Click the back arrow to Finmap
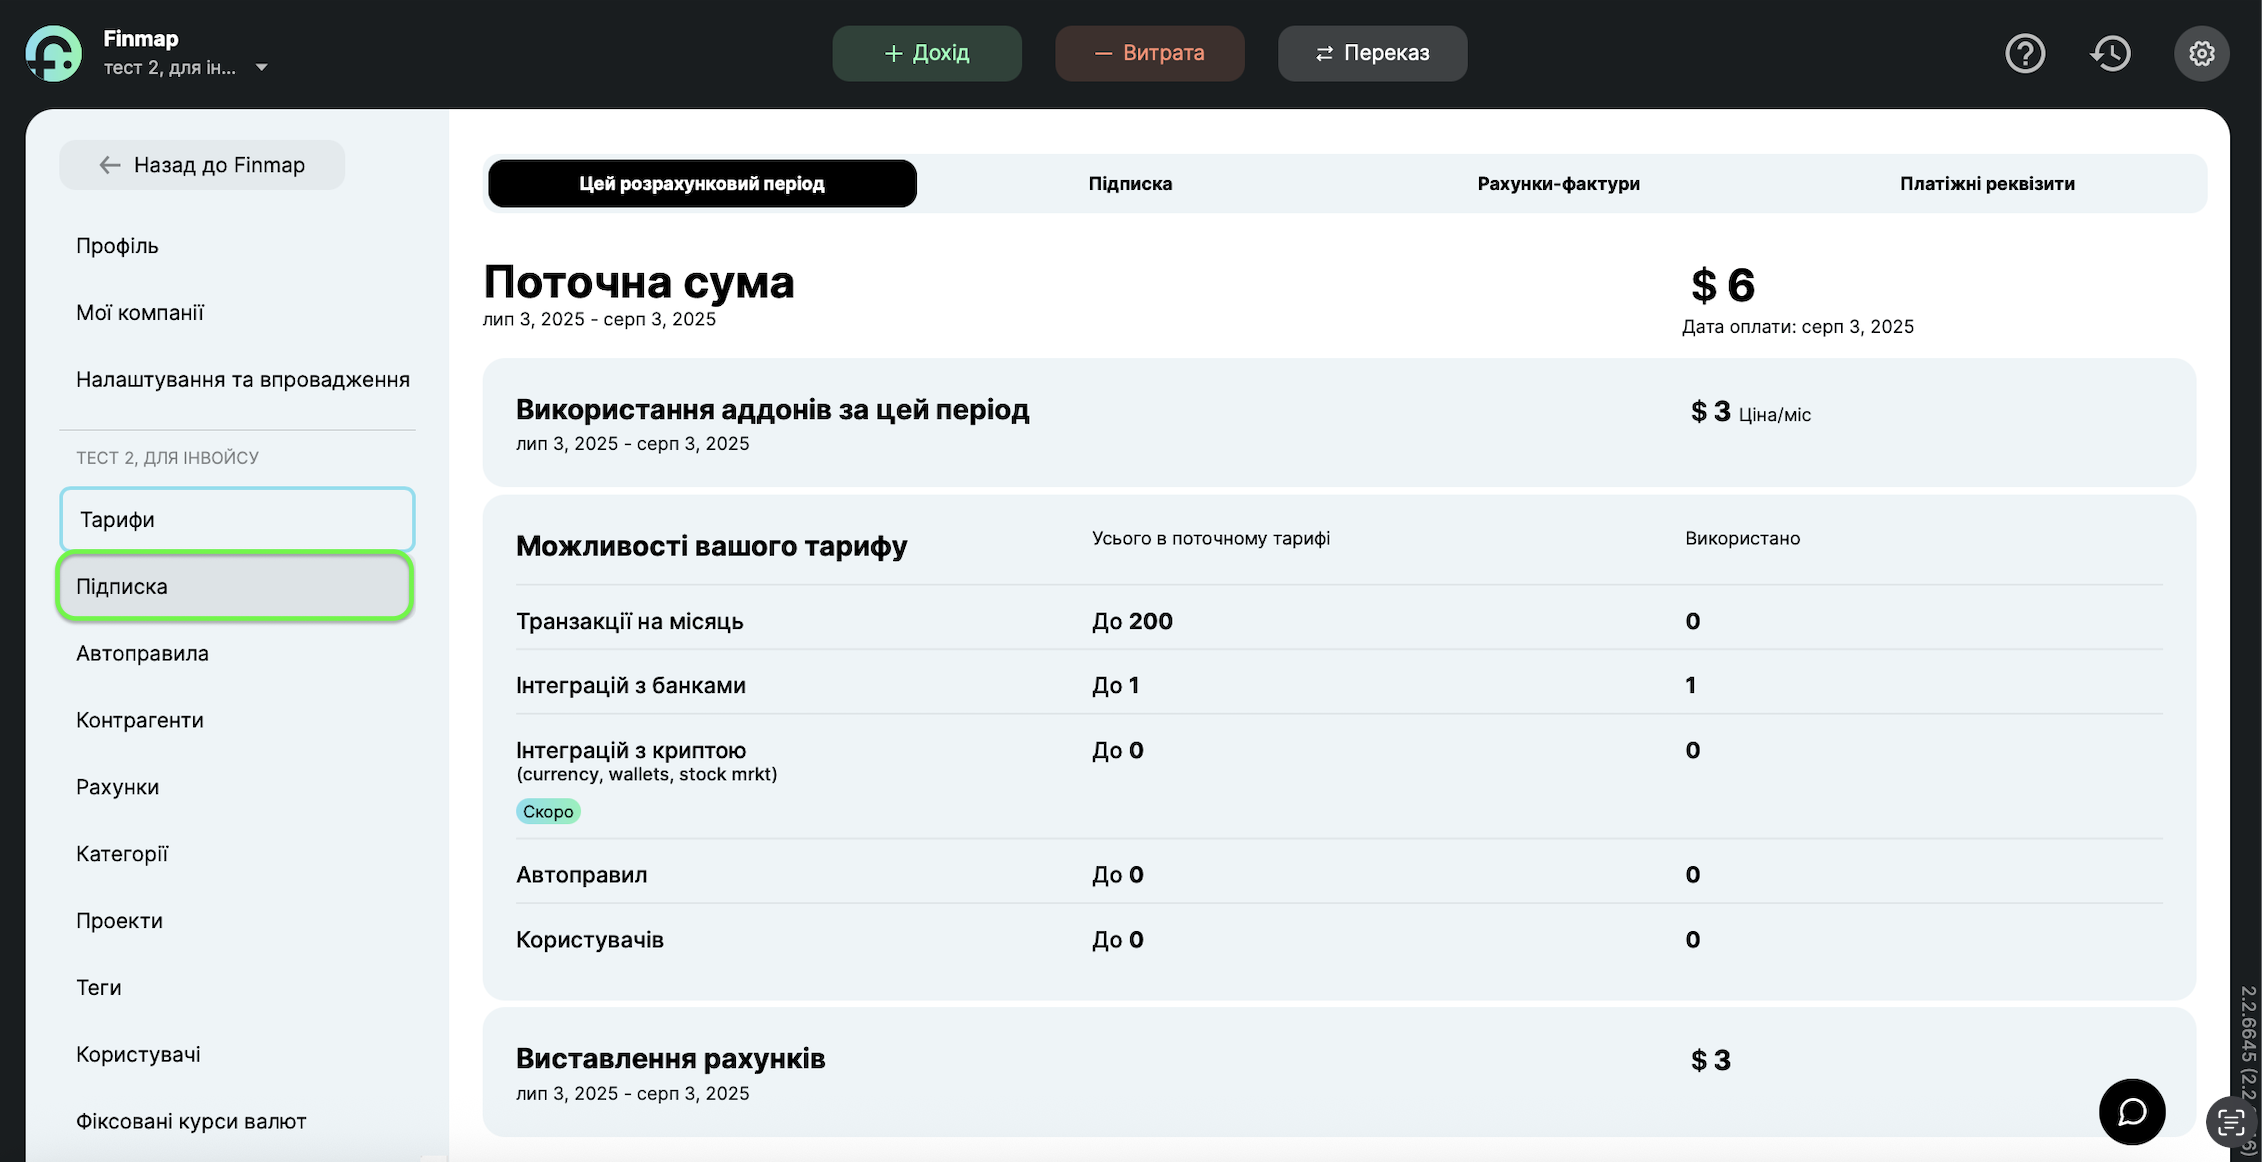Screen dimensions: 2262x1162 (110, 165)
